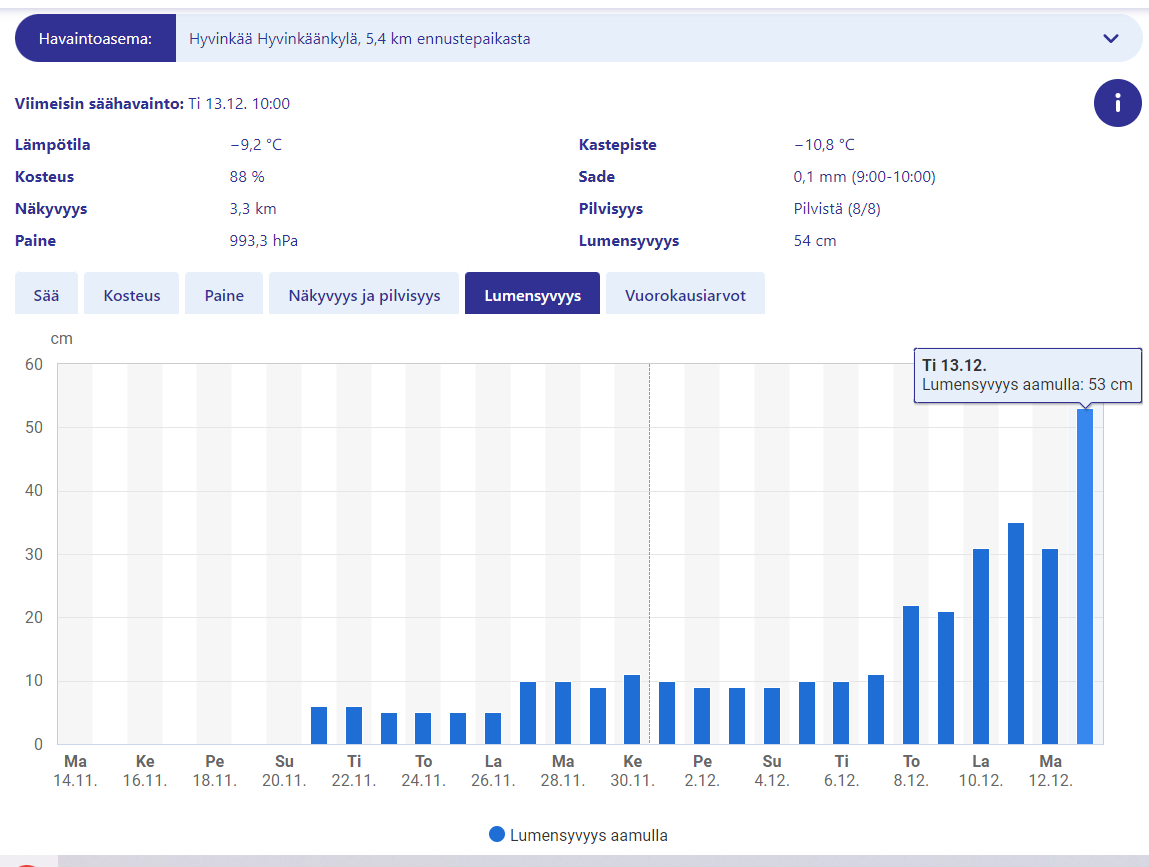This screenshot has width=1149, height=867.
Task: Click the round info icon button
Action: coord(1117,103)
